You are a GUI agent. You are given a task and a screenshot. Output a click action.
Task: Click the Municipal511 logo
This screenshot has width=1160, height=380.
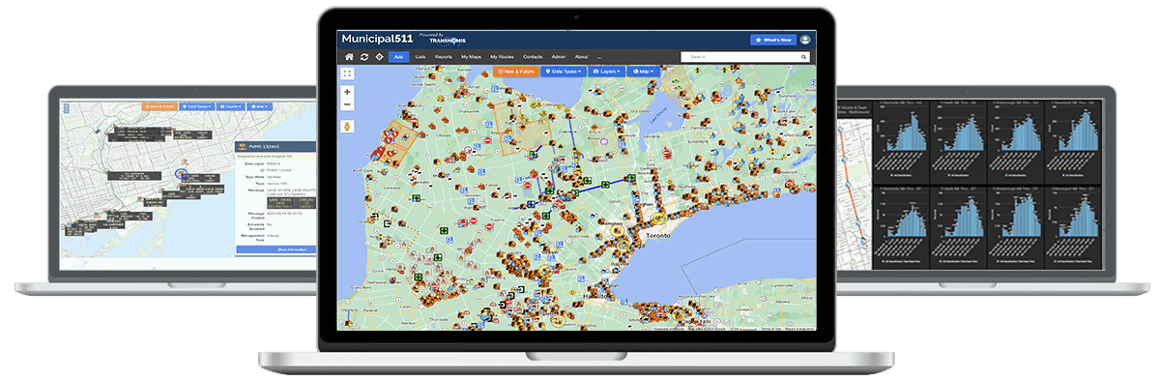click(x=377, y=39)
